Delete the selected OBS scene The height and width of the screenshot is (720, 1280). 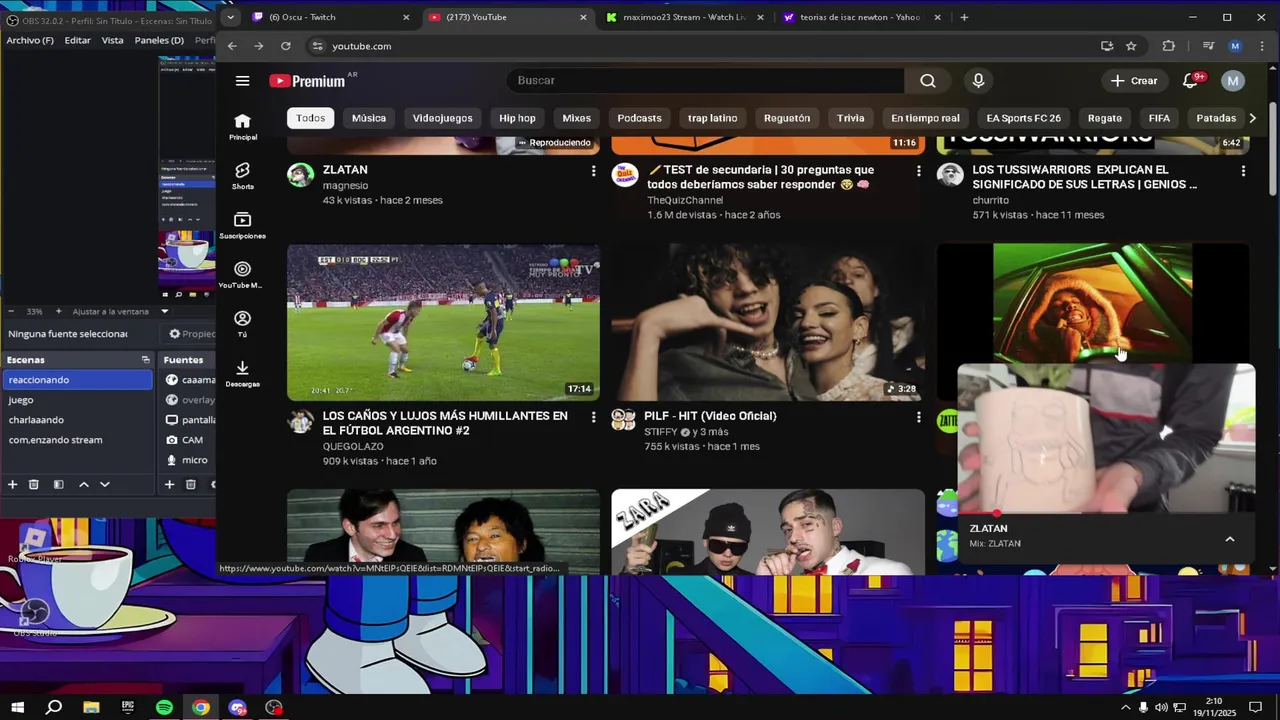(33, 485)
